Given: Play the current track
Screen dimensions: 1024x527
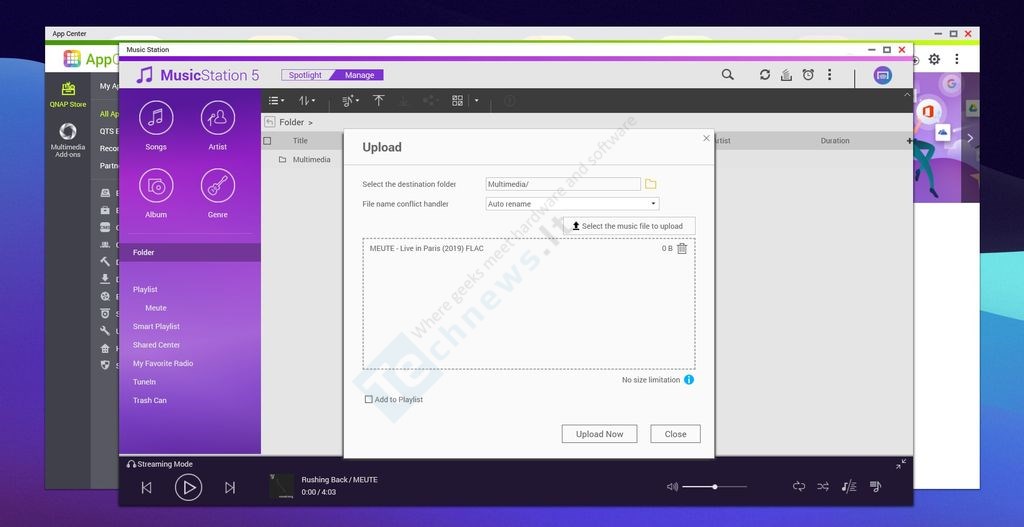Looking at the screenshot, I should tap(188, 487).
